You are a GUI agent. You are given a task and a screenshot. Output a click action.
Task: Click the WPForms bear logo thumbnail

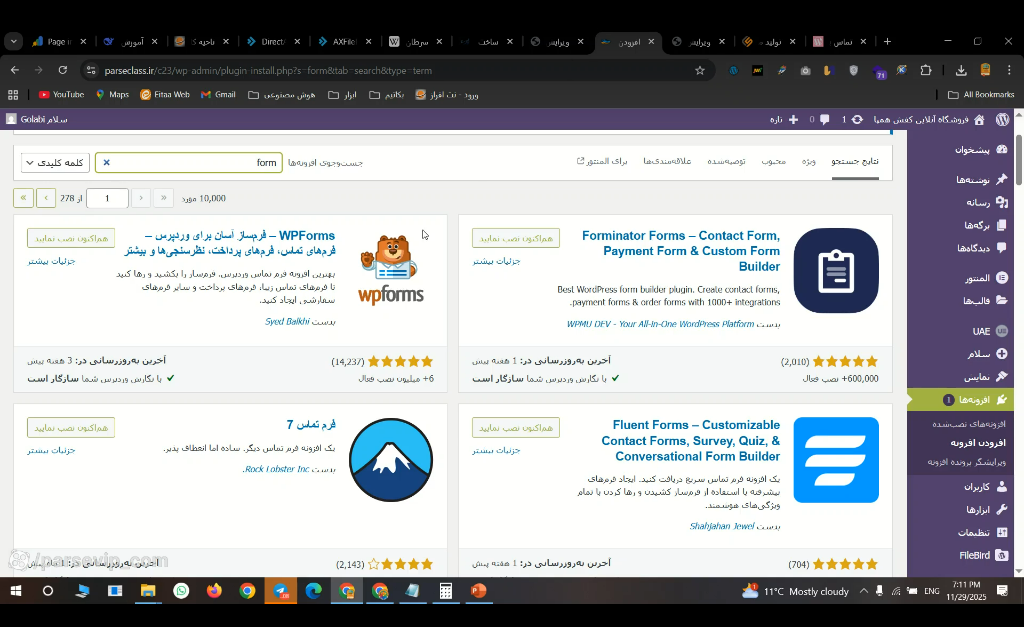pyautogui.click(x=391, y=270)
